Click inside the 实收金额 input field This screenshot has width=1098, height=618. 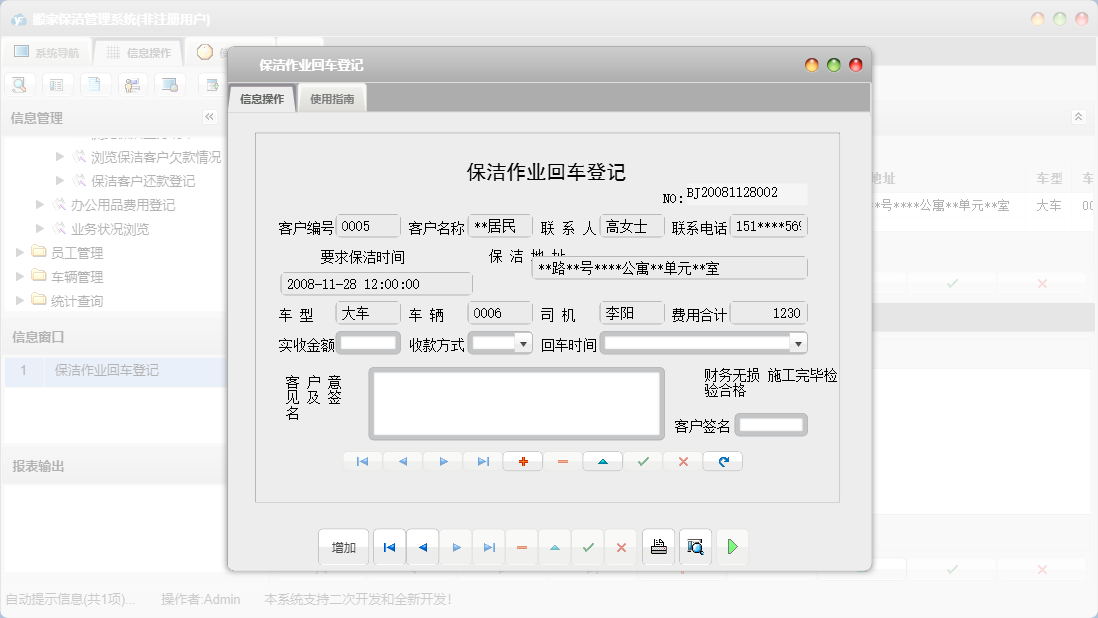tap(367, 342)
